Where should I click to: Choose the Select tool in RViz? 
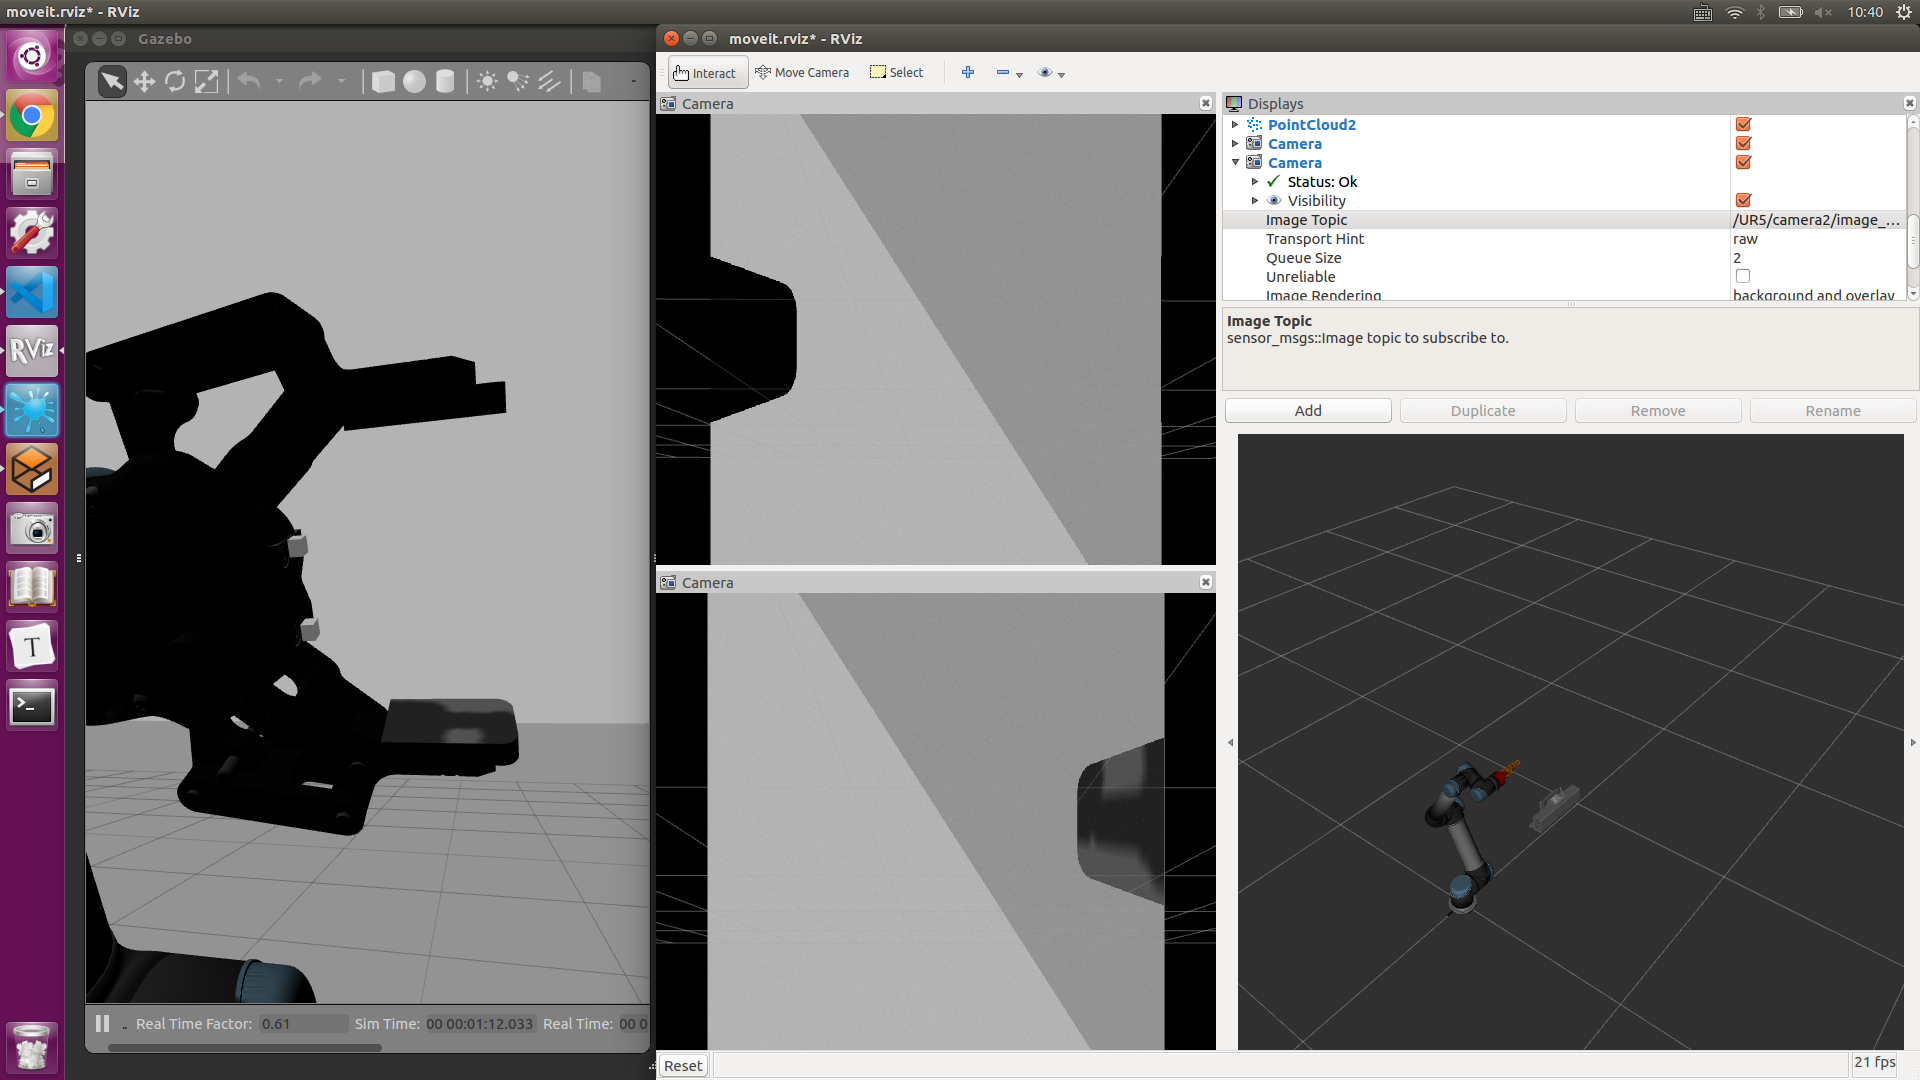click(897, 72)
